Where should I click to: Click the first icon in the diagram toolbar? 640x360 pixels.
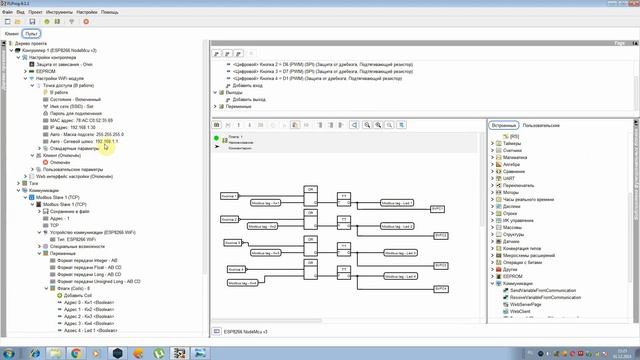coord(217,125)
